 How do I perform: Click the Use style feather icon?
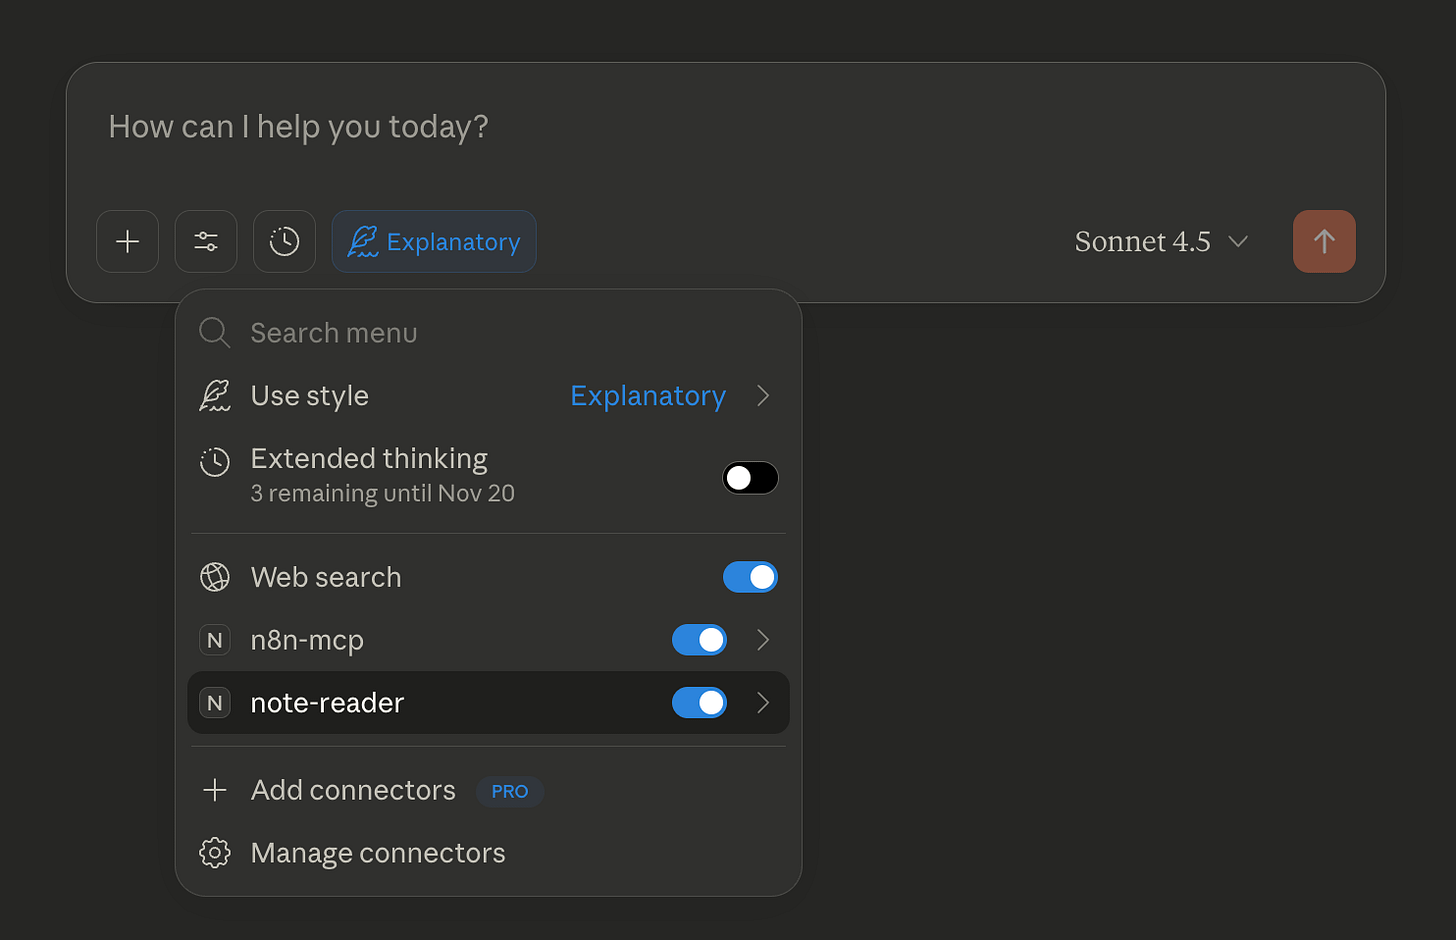coord(214,396)
